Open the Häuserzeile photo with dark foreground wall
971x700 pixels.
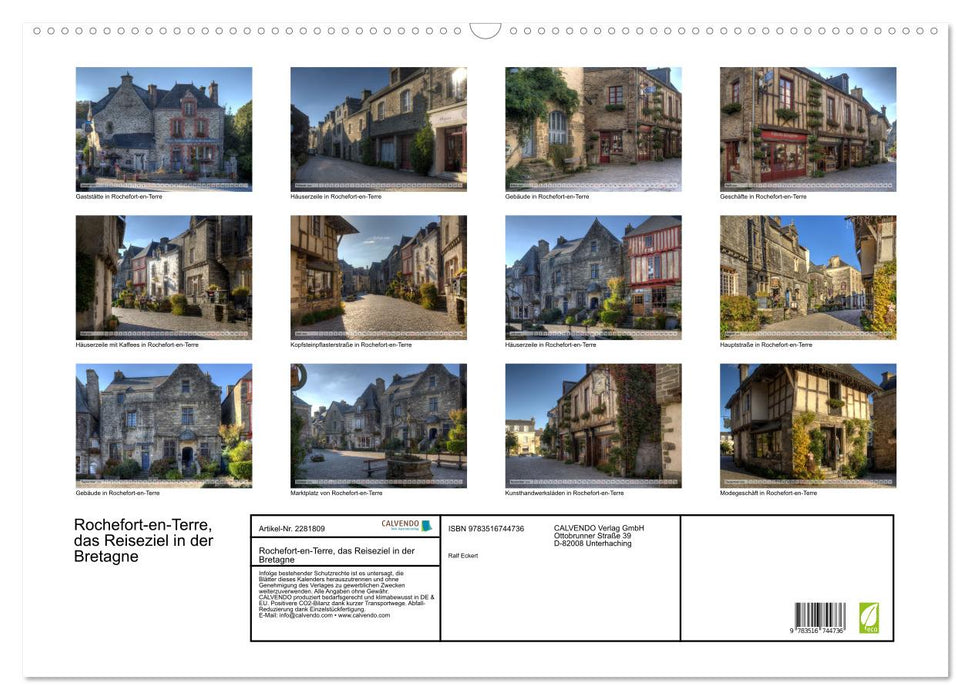pos(378,129)
